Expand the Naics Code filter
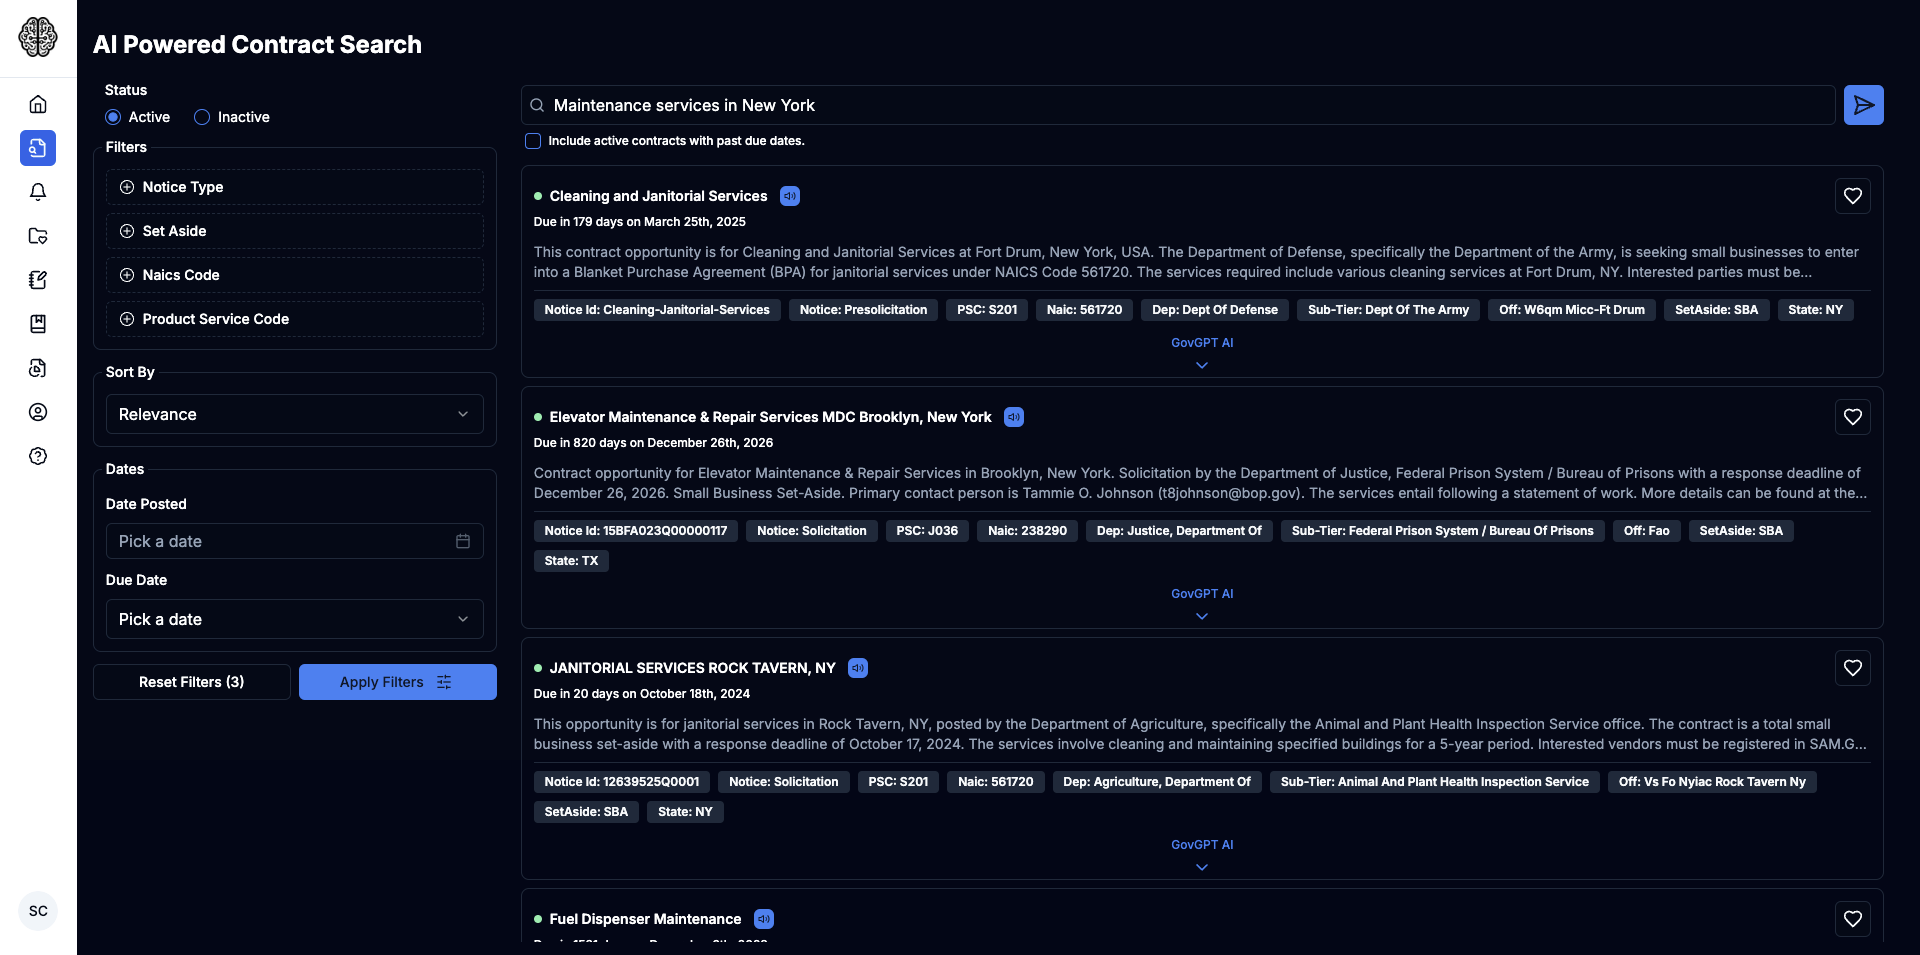The image size is (1920, 955). pos(295,275)
